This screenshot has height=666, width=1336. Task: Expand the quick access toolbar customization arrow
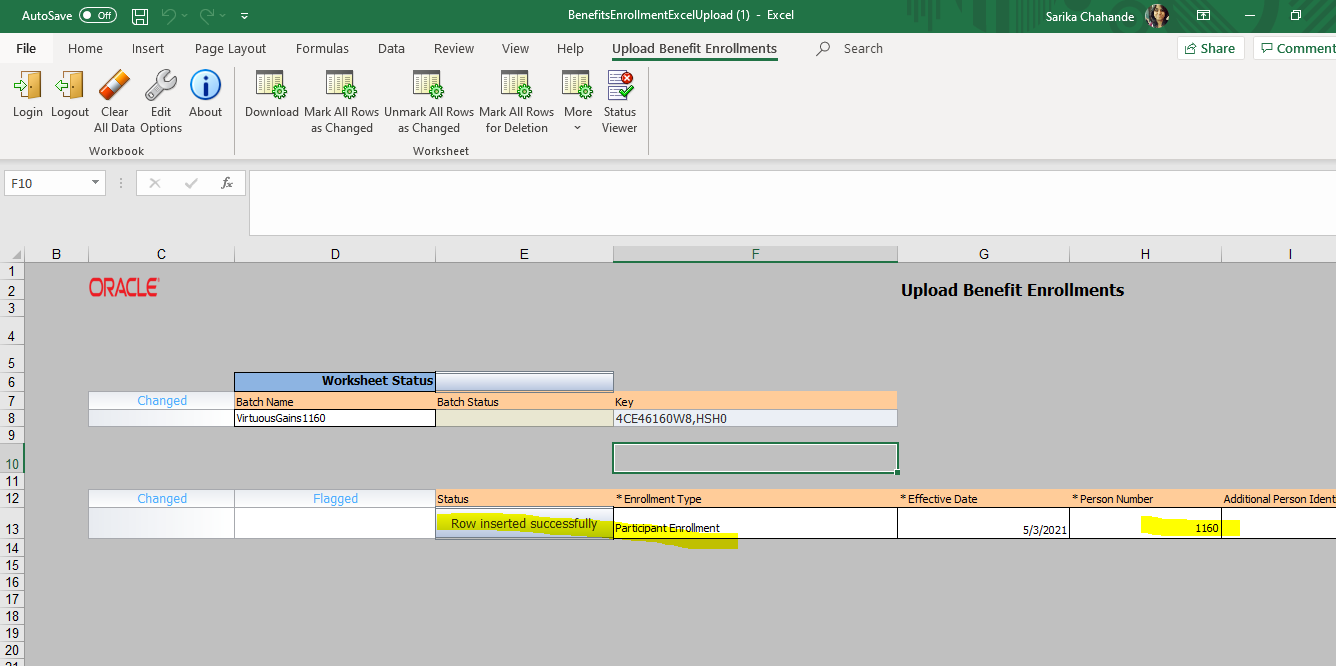pos(244,15)
